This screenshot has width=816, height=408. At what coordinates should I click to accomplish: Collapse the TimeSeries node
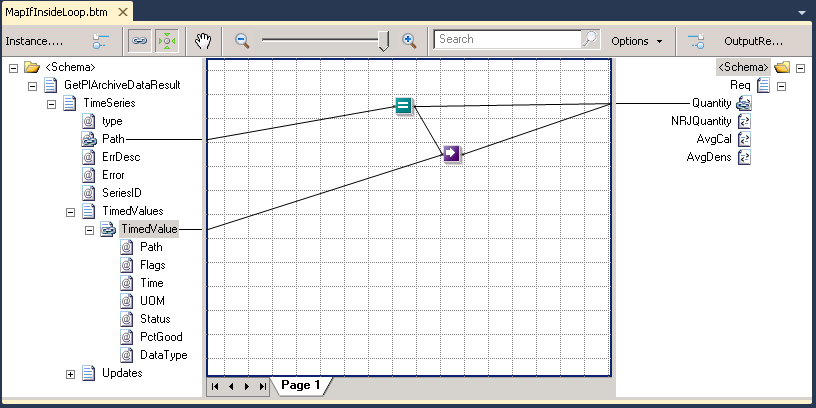[x=52, y=103]
